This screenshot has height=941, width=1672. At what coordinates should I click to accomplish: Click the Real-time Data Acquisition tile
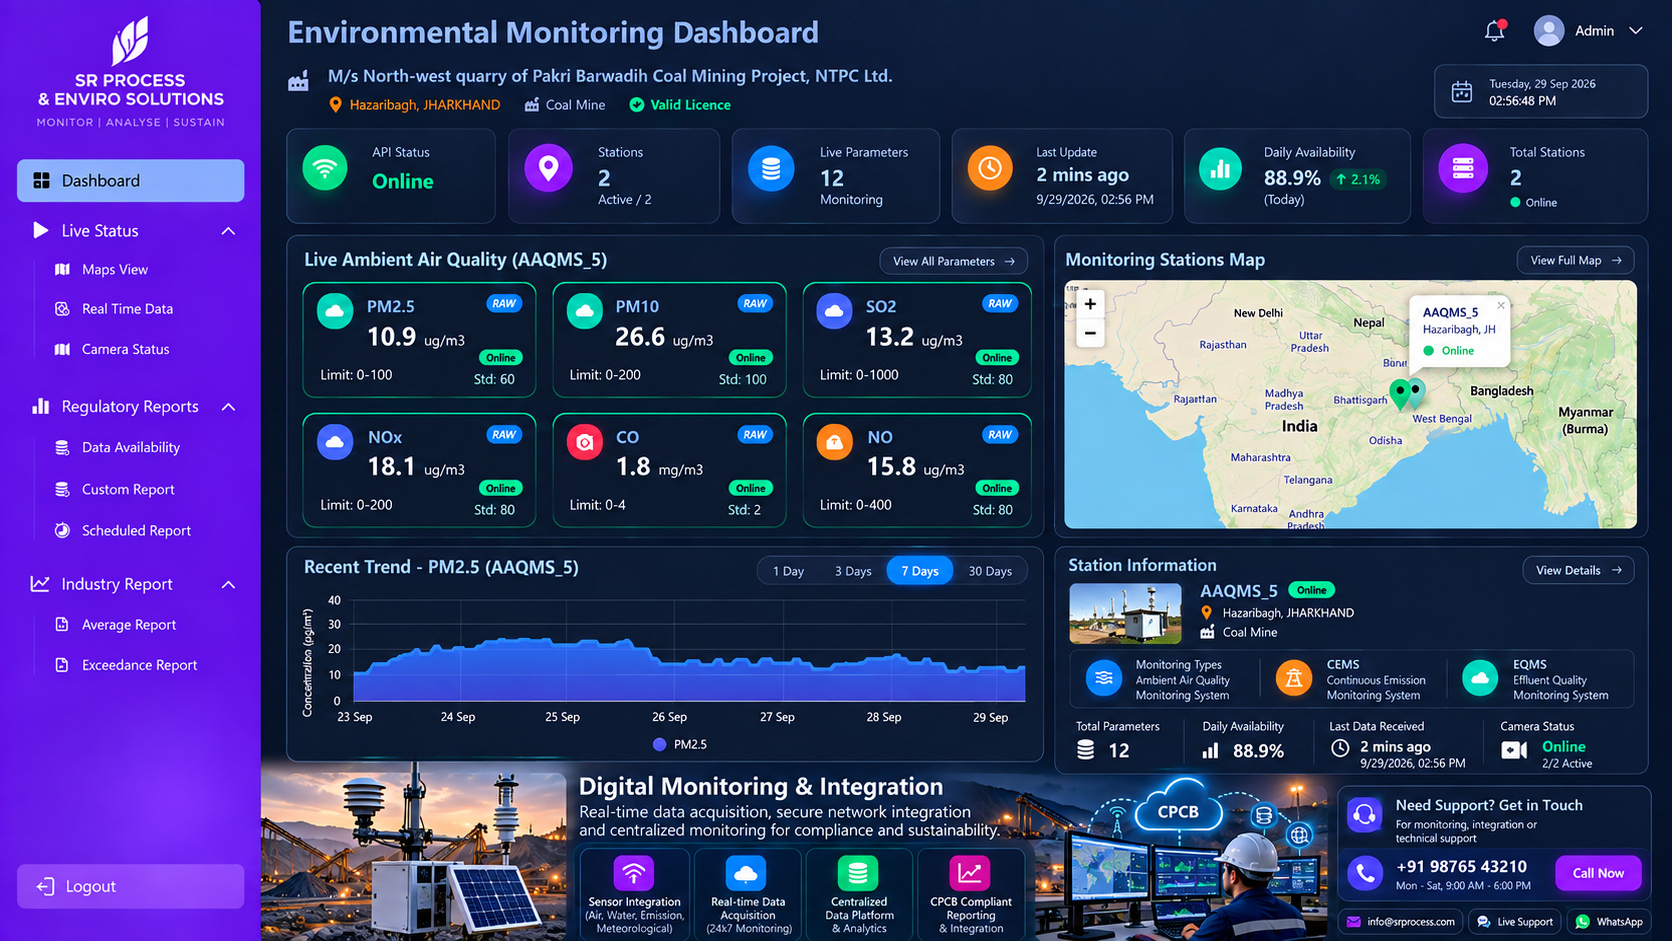pyautogui.click(x=747, y=894)
